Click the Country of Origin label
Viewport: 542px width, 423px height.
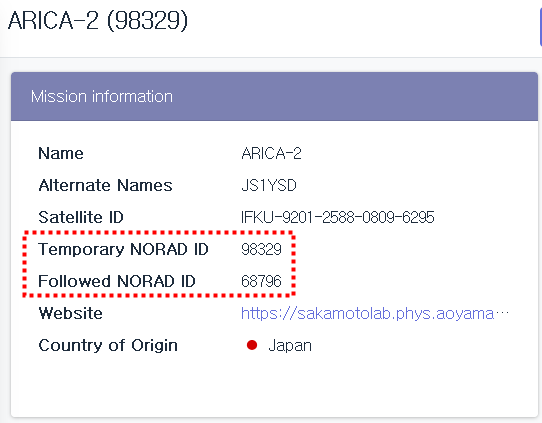[108, 345]
